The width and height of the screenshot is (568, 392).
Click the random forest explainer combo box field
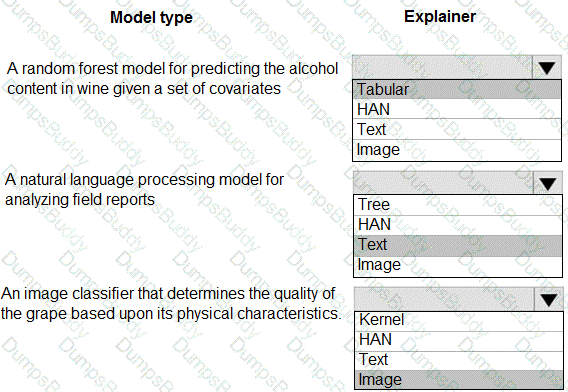point(442,67)
